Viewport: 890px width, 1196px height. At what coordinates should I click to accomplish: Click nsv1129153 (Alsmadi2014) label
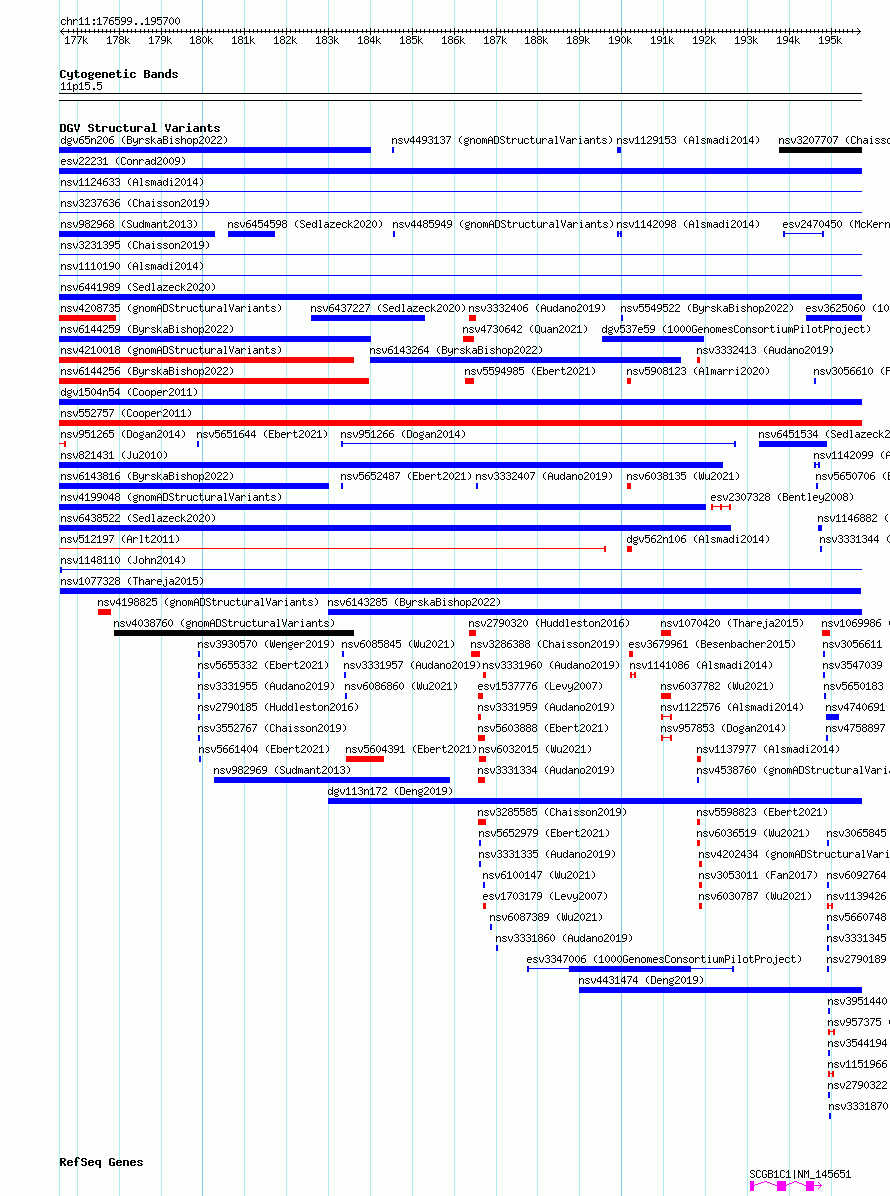click(688, 140)
